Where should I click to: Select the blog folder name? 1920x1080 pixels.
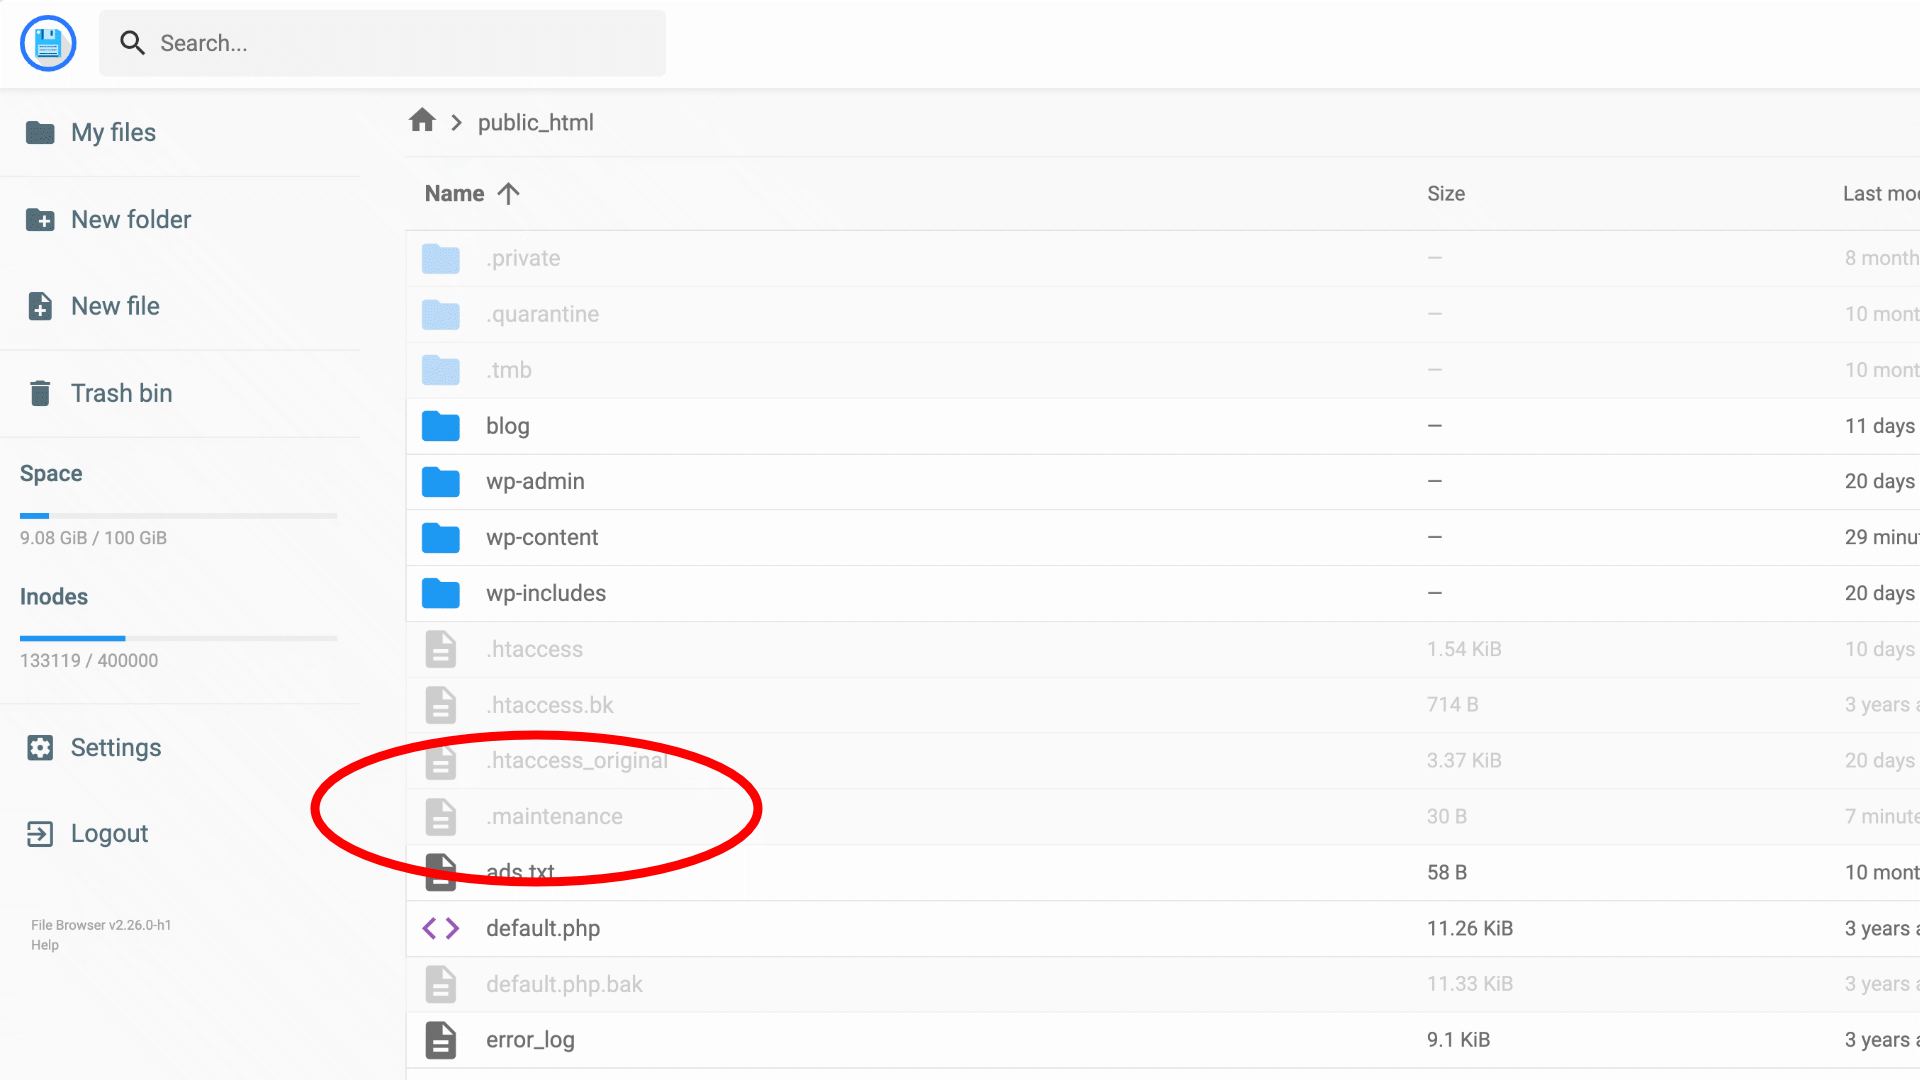(508, 426)
